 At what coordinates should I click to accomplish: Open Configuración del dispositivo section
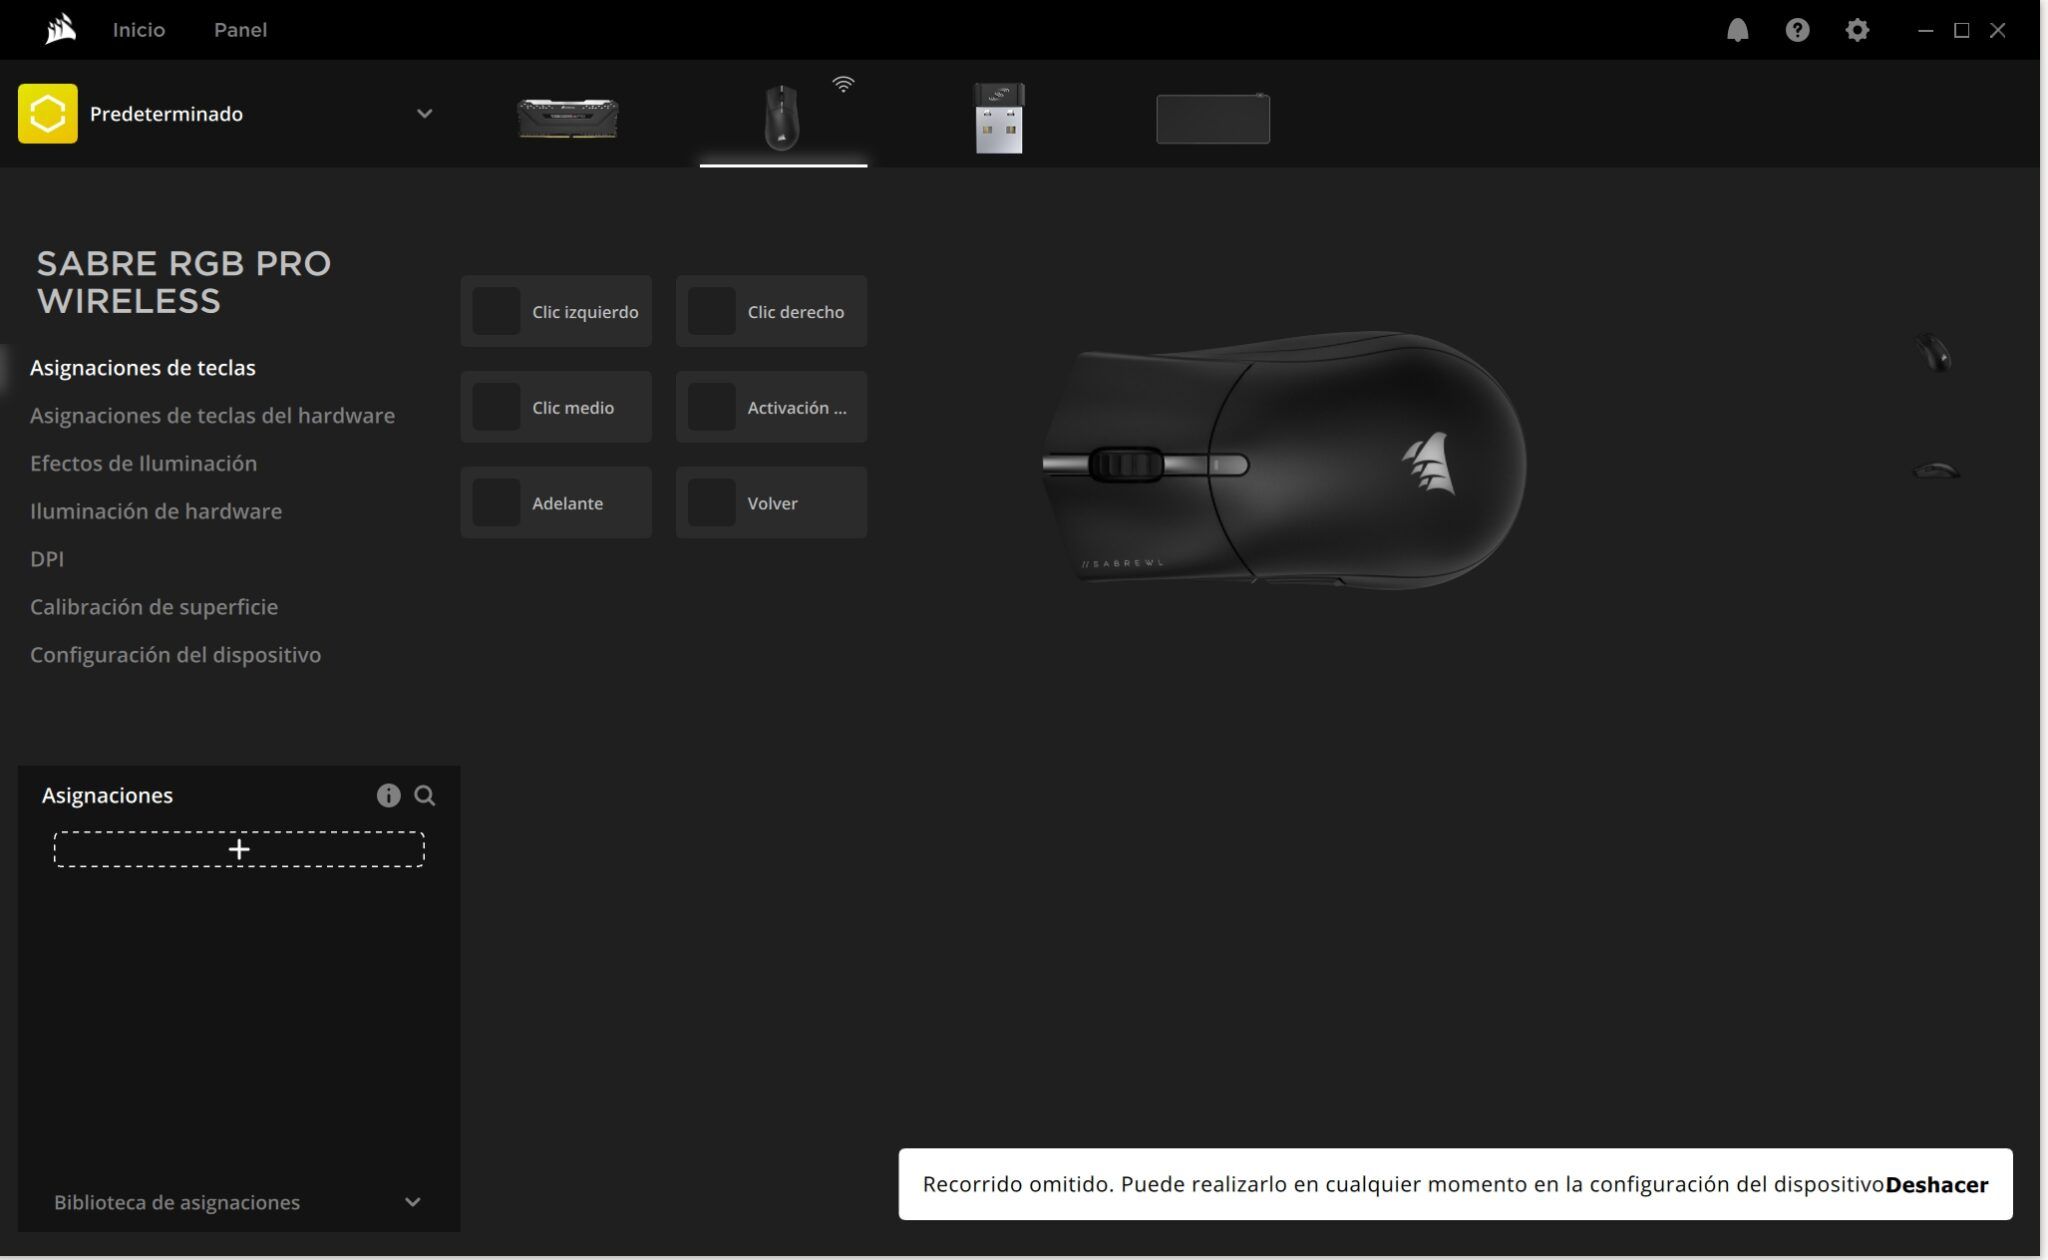(x=175, y=656)
